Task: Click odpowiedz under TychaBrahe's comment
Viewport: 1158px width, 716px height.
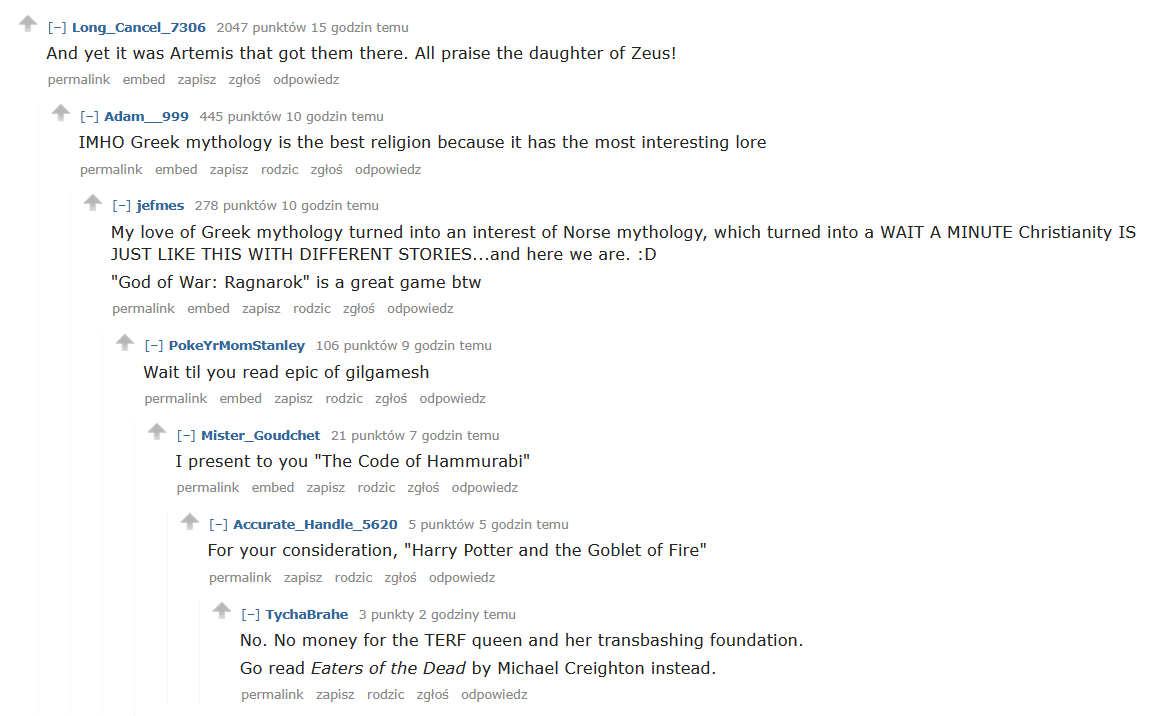Action: [494, 695]
